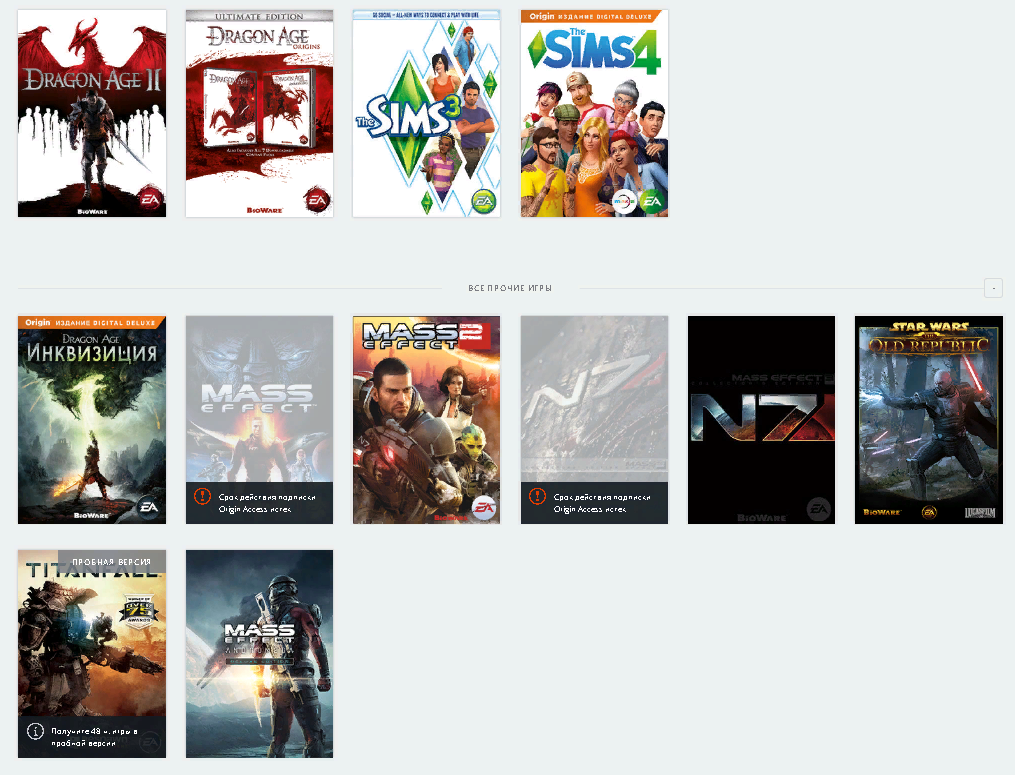Screen dimensions: 1015x775
Task: Click the info icon on Titanfall tile
Action: tap(35, 731)
